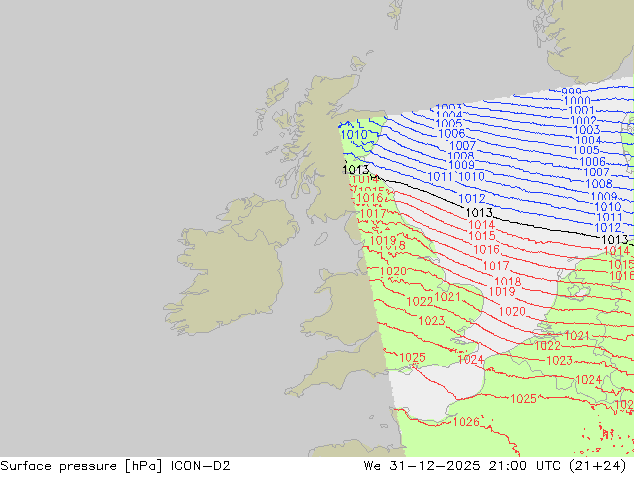Click the blue 1002 isobar label

(x=583, y=120)
